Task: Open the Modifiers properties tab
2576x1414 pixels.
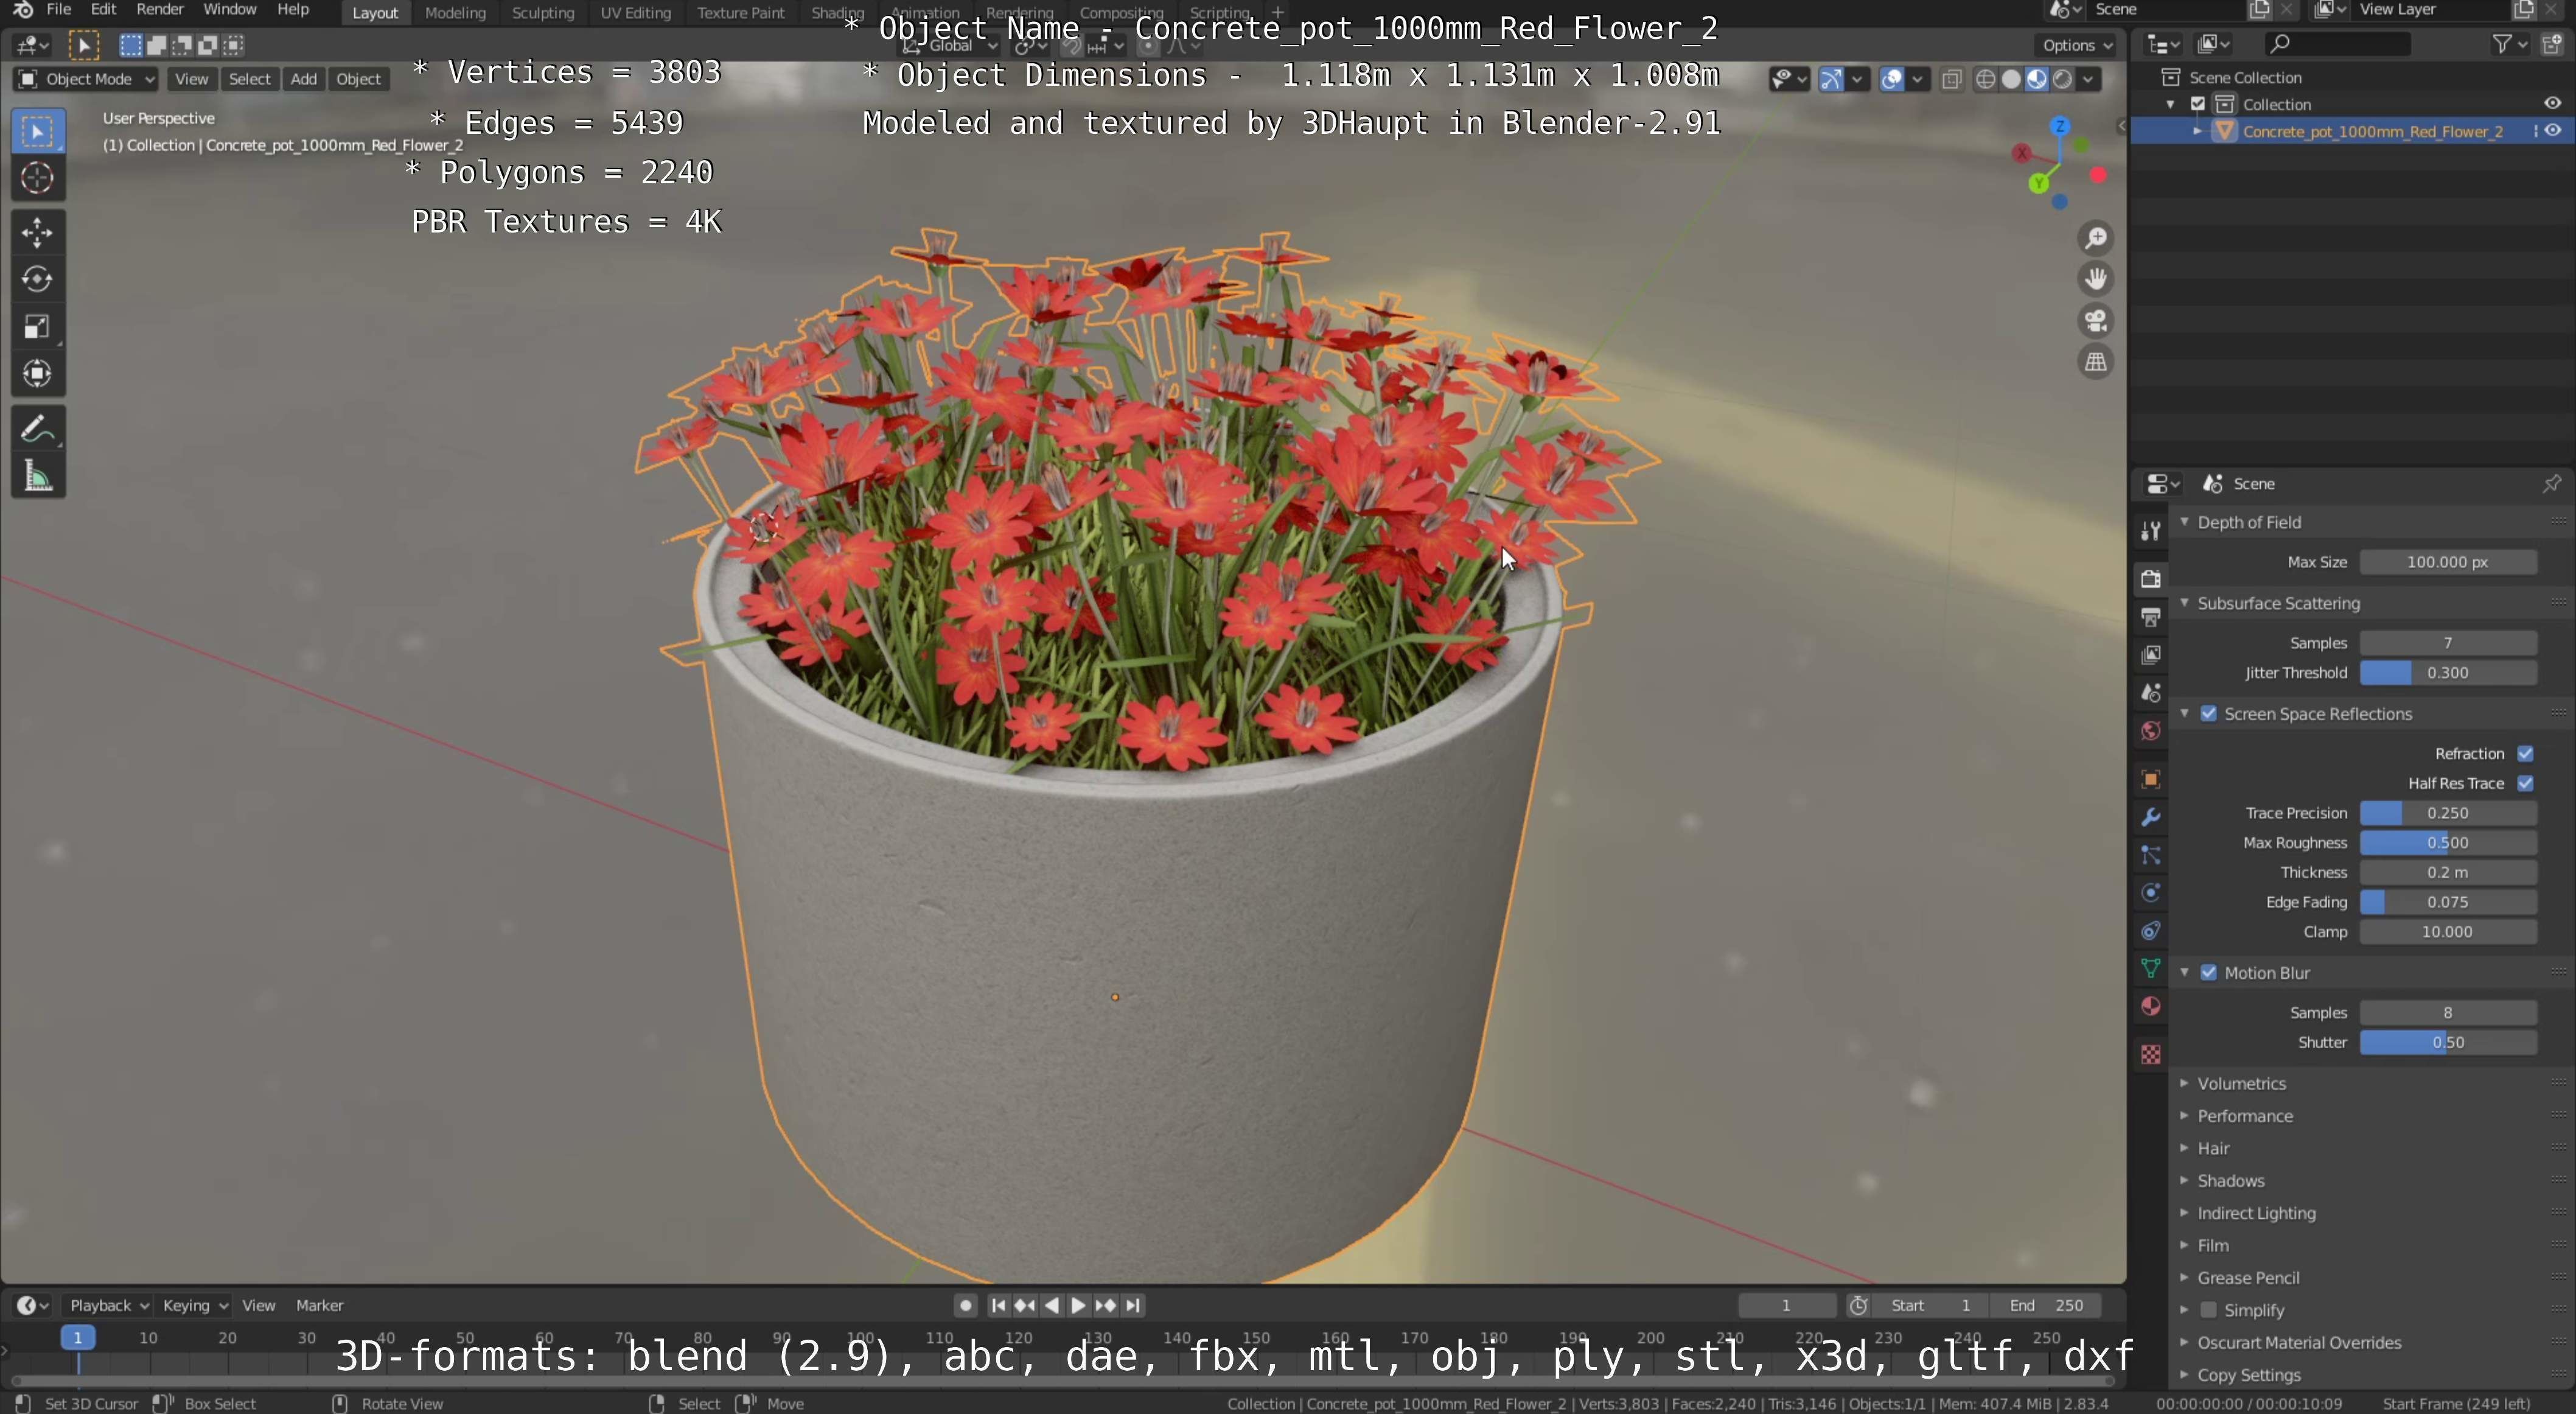Action: tap(2150, 817)
